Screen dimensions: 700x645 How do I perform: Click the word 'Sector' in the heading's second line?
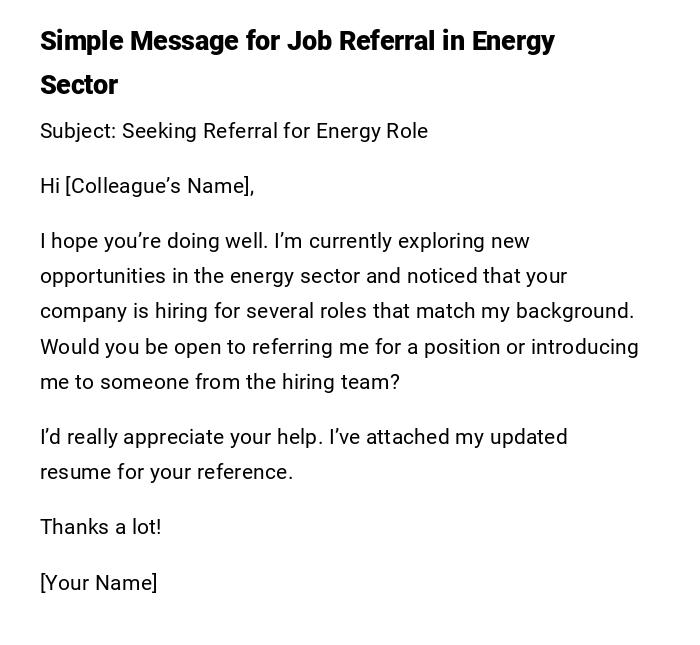click(x=79, y=86)
